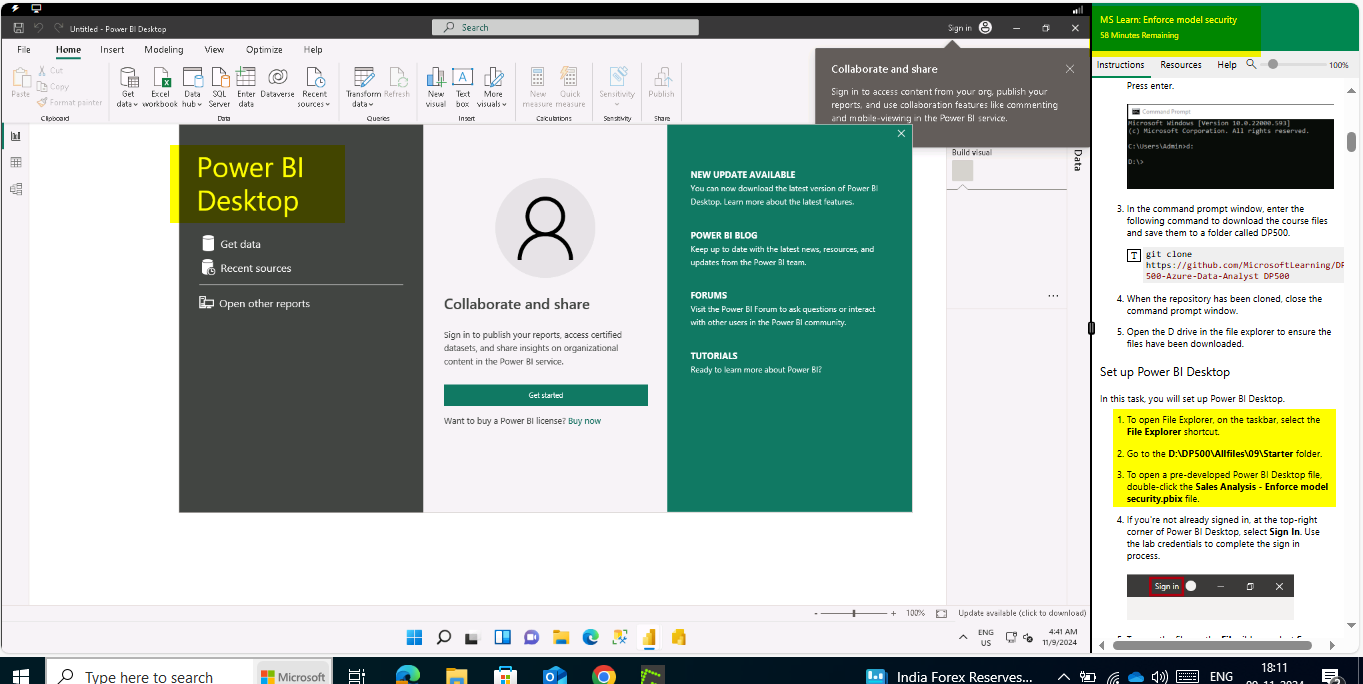Switch to the Modeling ribbon tab
Screen dimensions: 1363x684
click(164, 49)
